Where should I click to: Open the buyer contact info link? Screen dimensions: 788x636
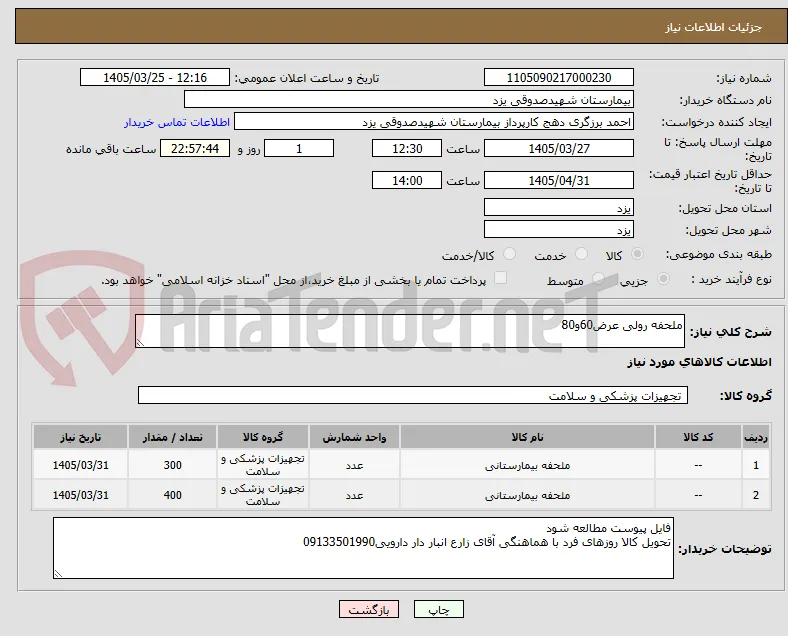(177, 123)
